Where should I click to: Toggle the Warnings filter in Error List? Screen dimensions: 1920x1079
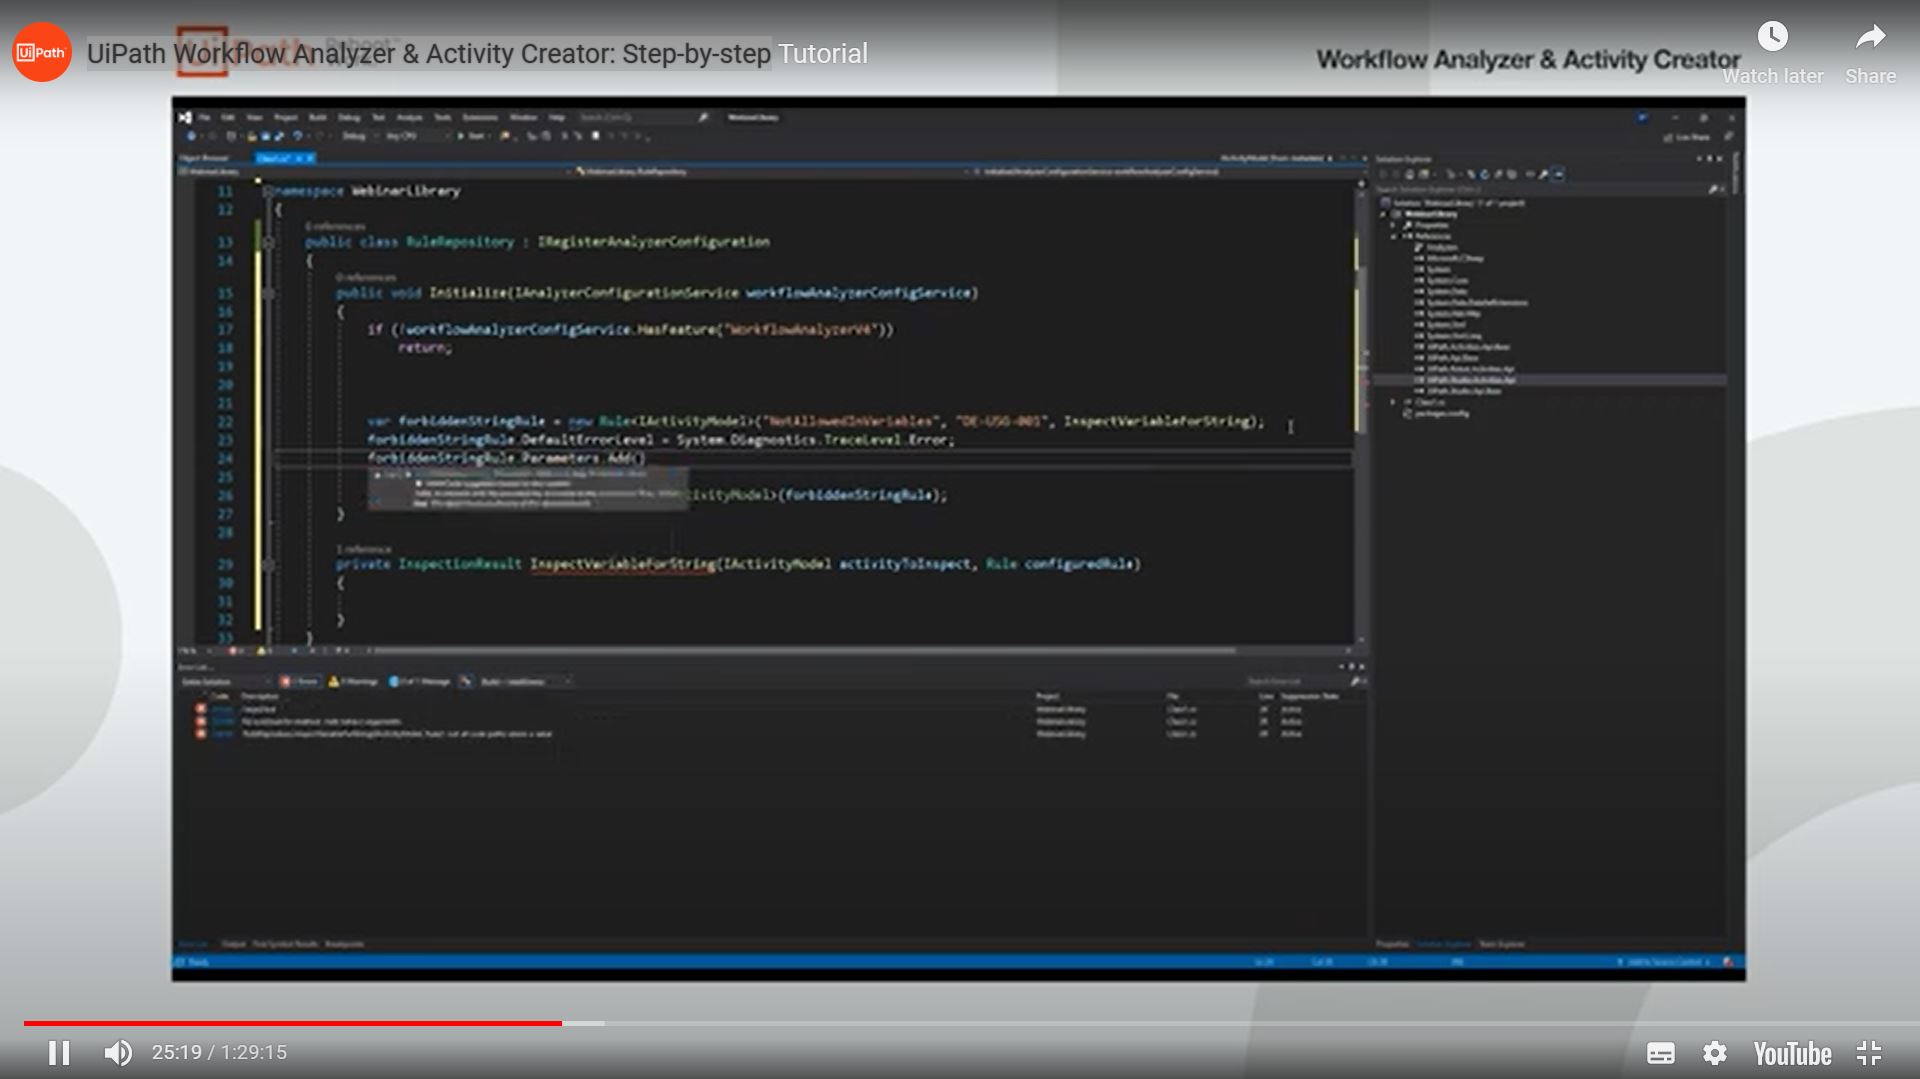tap(353, 681)
